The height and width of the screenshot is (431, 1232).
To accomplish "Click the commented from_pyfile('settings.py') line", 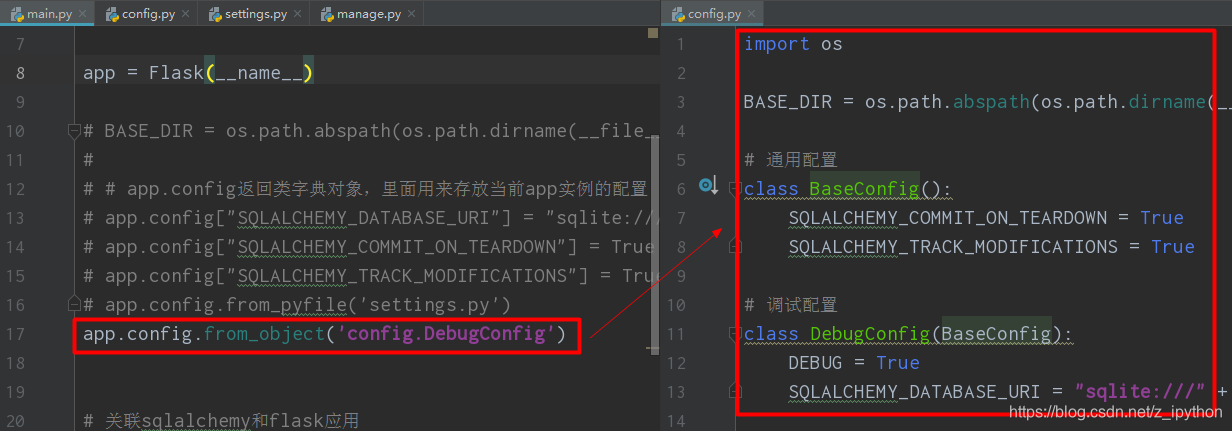I will [x=298, y=304].
